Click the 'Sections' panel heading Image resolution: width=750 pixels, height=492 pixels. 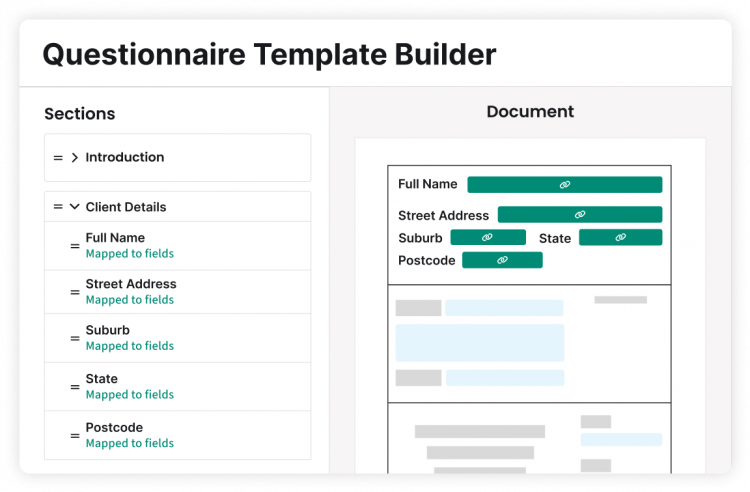pyautogui.click(x=80, y=114)
